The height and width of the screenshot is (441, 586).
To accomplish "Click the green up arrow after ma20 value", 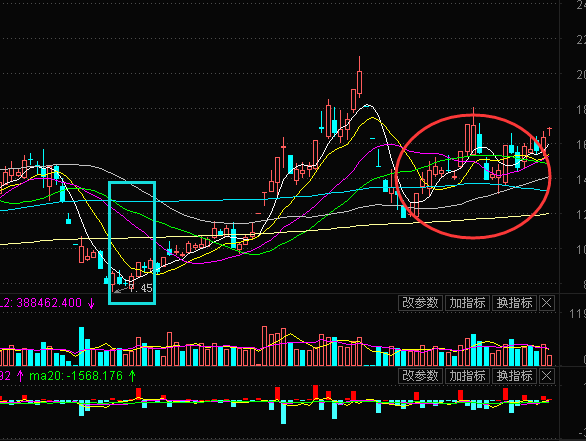I will (132, 376).
